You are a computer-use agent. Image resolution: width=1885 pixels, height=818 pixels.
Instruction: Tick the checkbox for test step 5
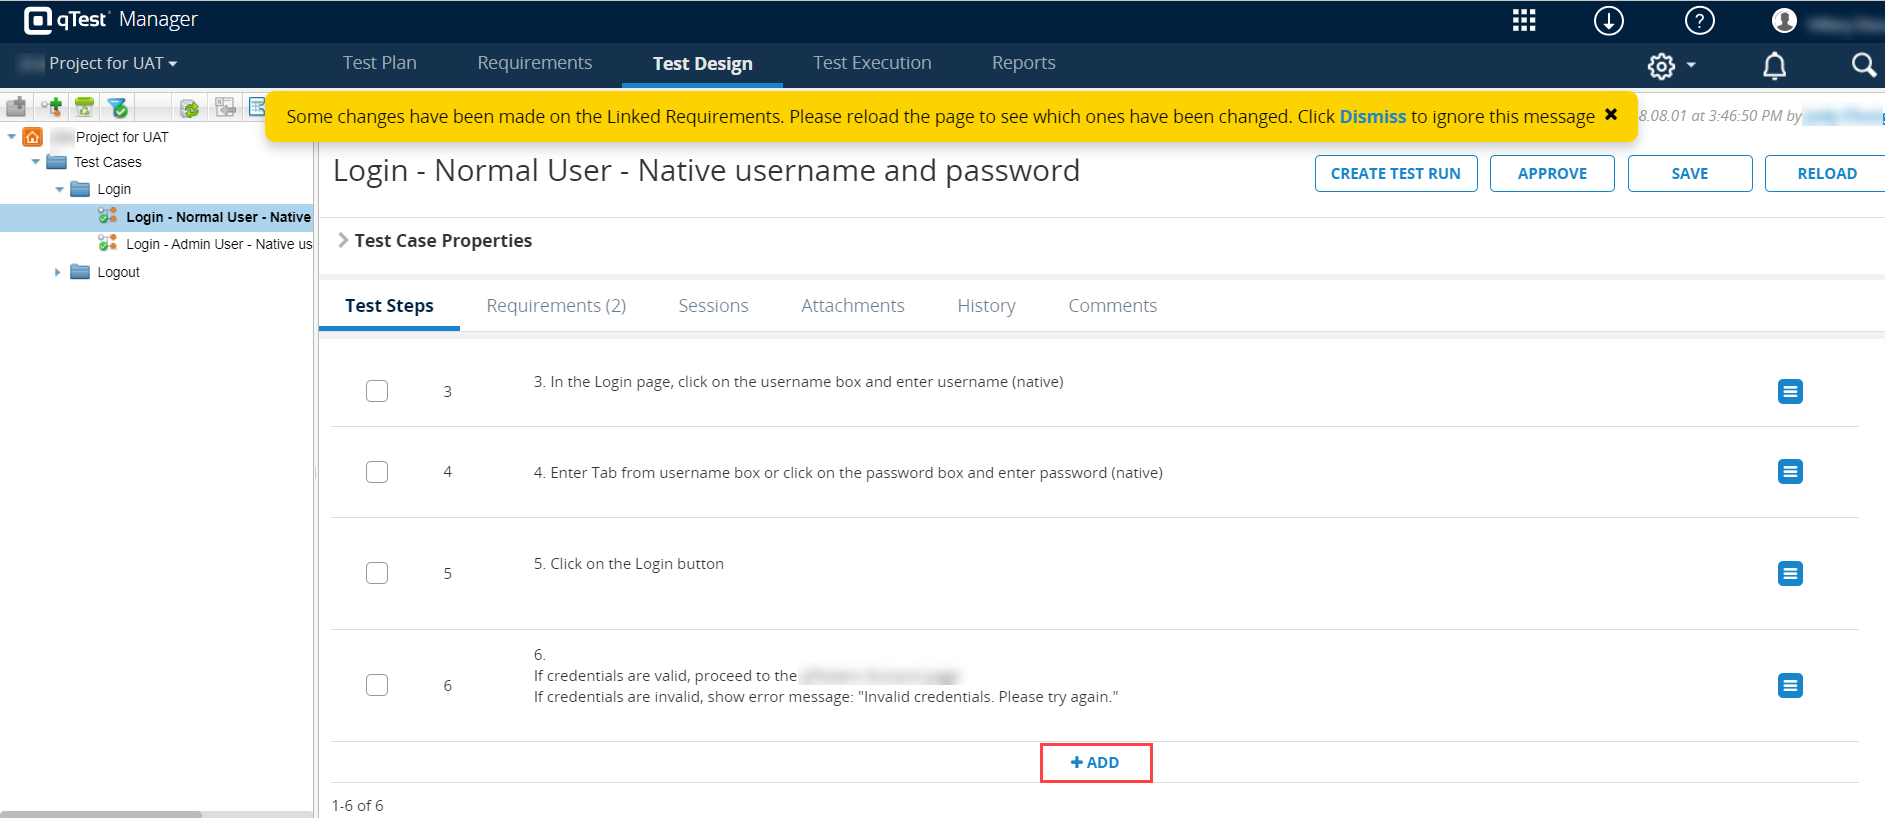pos(377,573)
